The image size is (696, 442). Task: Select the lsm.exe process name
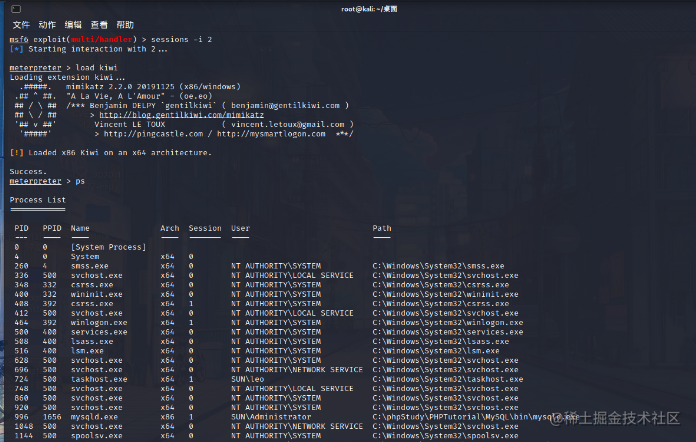click(87, 351)
